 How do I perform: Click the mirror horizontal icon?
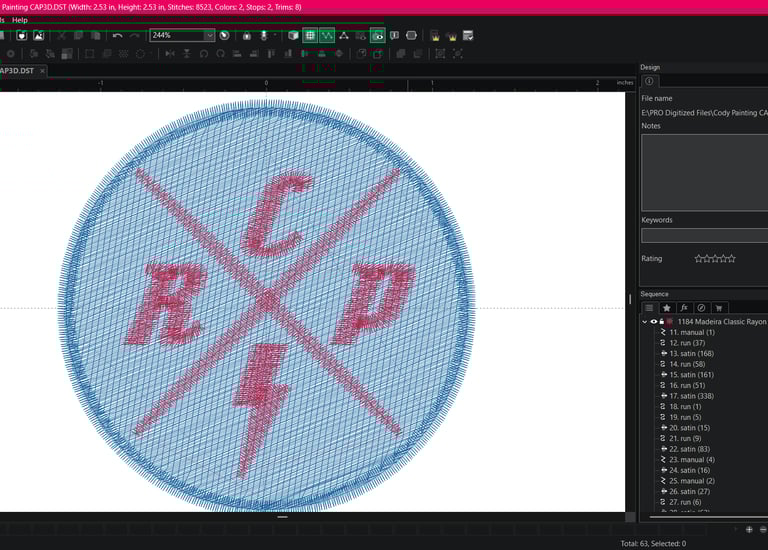click(x=170, y=54)
